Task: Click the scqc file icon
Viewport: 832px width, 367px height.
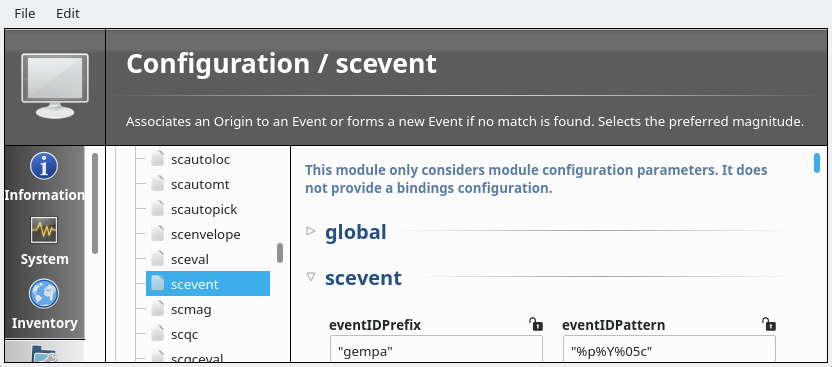Action: (x=158, y=334)
